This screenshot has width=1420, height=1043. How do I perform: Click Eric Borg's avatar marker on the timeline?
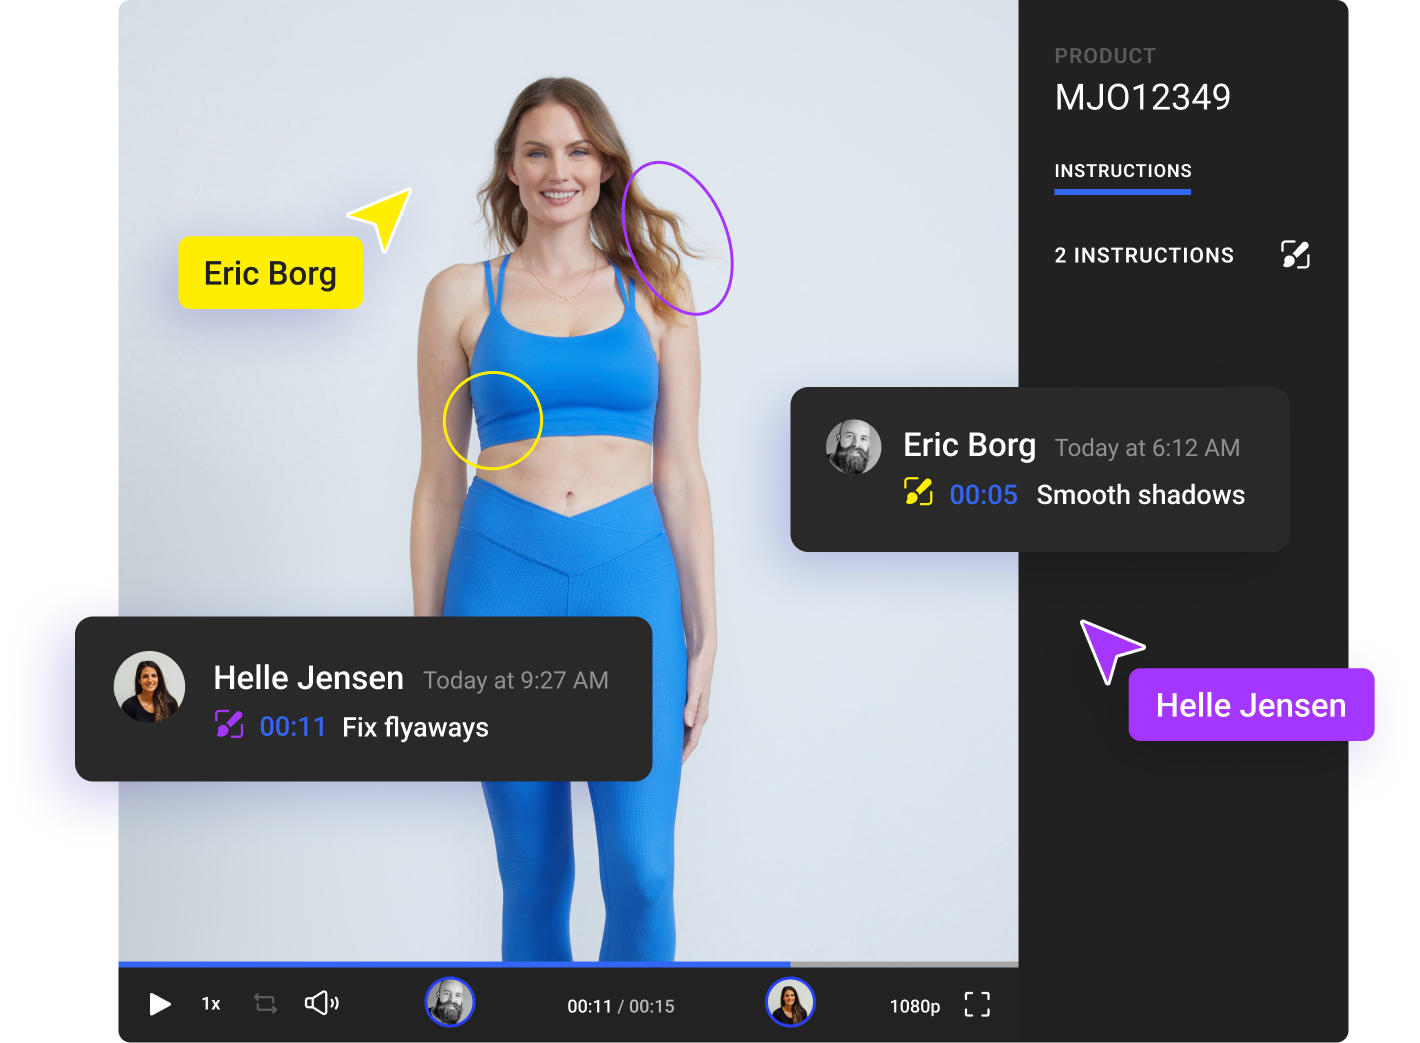[450, 1002]
